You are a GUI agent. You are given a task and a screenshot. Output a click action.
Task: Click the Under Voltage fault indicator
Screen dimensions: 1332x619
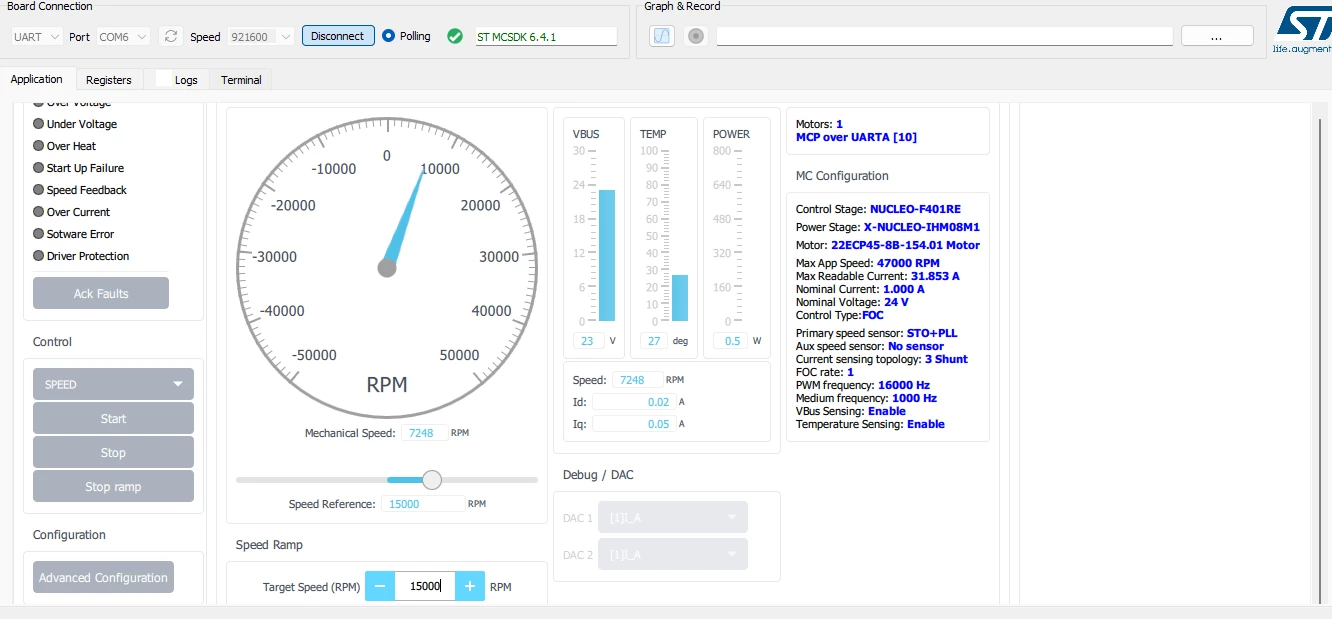(39, 124)
